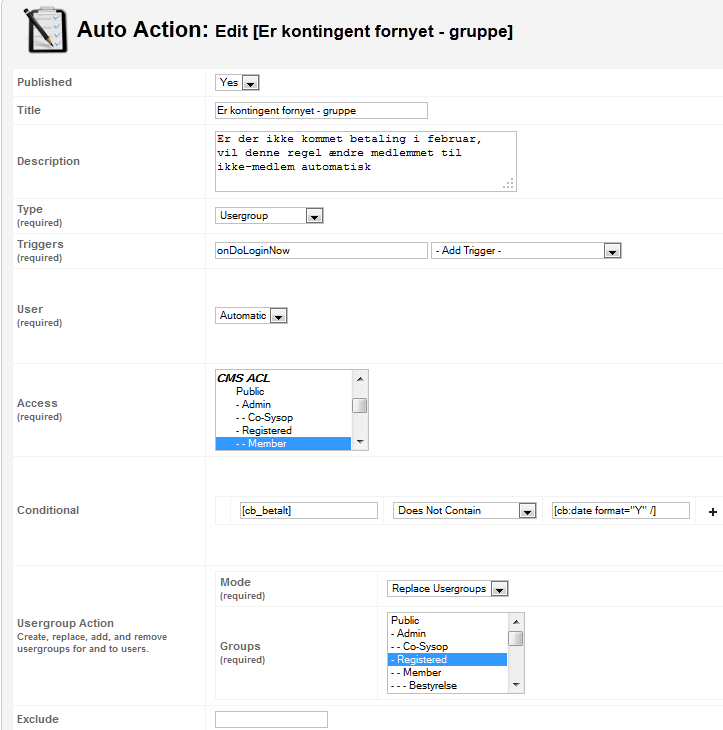Click the Groups list scroll up arrow

[516, 622]
